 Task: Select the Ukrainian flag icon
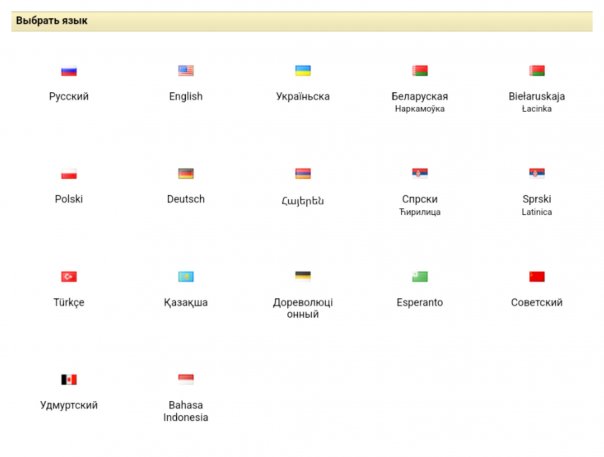pos(303,71)
